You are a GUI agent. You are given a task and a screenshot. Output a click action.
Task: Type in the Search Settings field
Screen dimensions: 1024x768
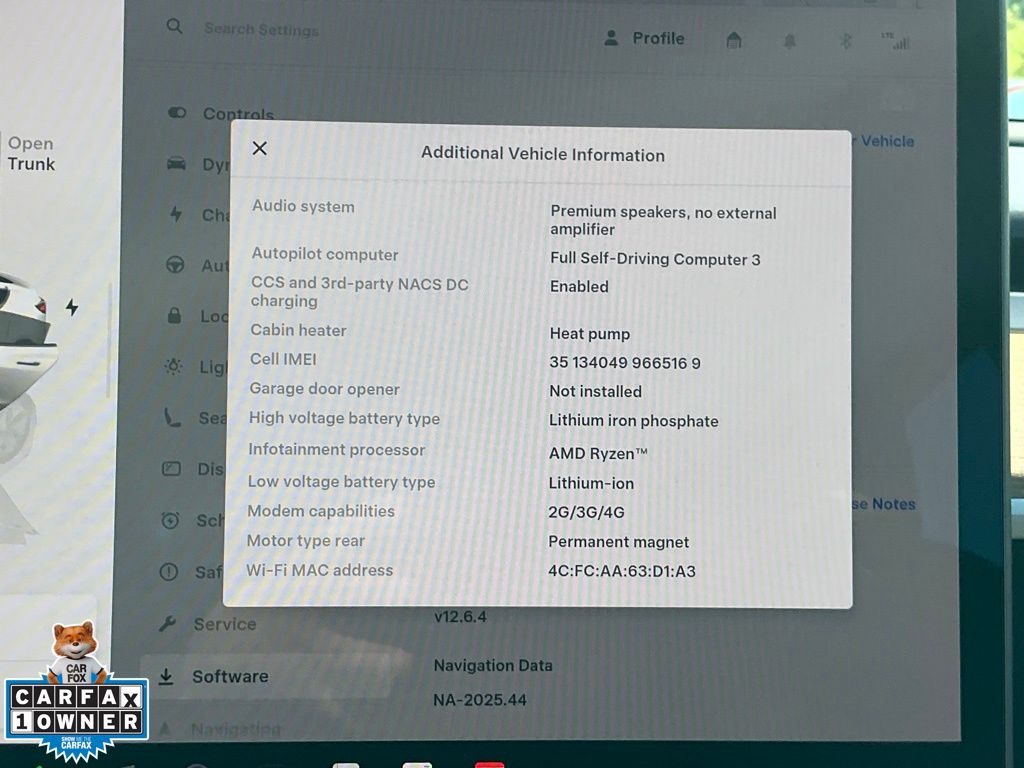[x=262, y=29]
